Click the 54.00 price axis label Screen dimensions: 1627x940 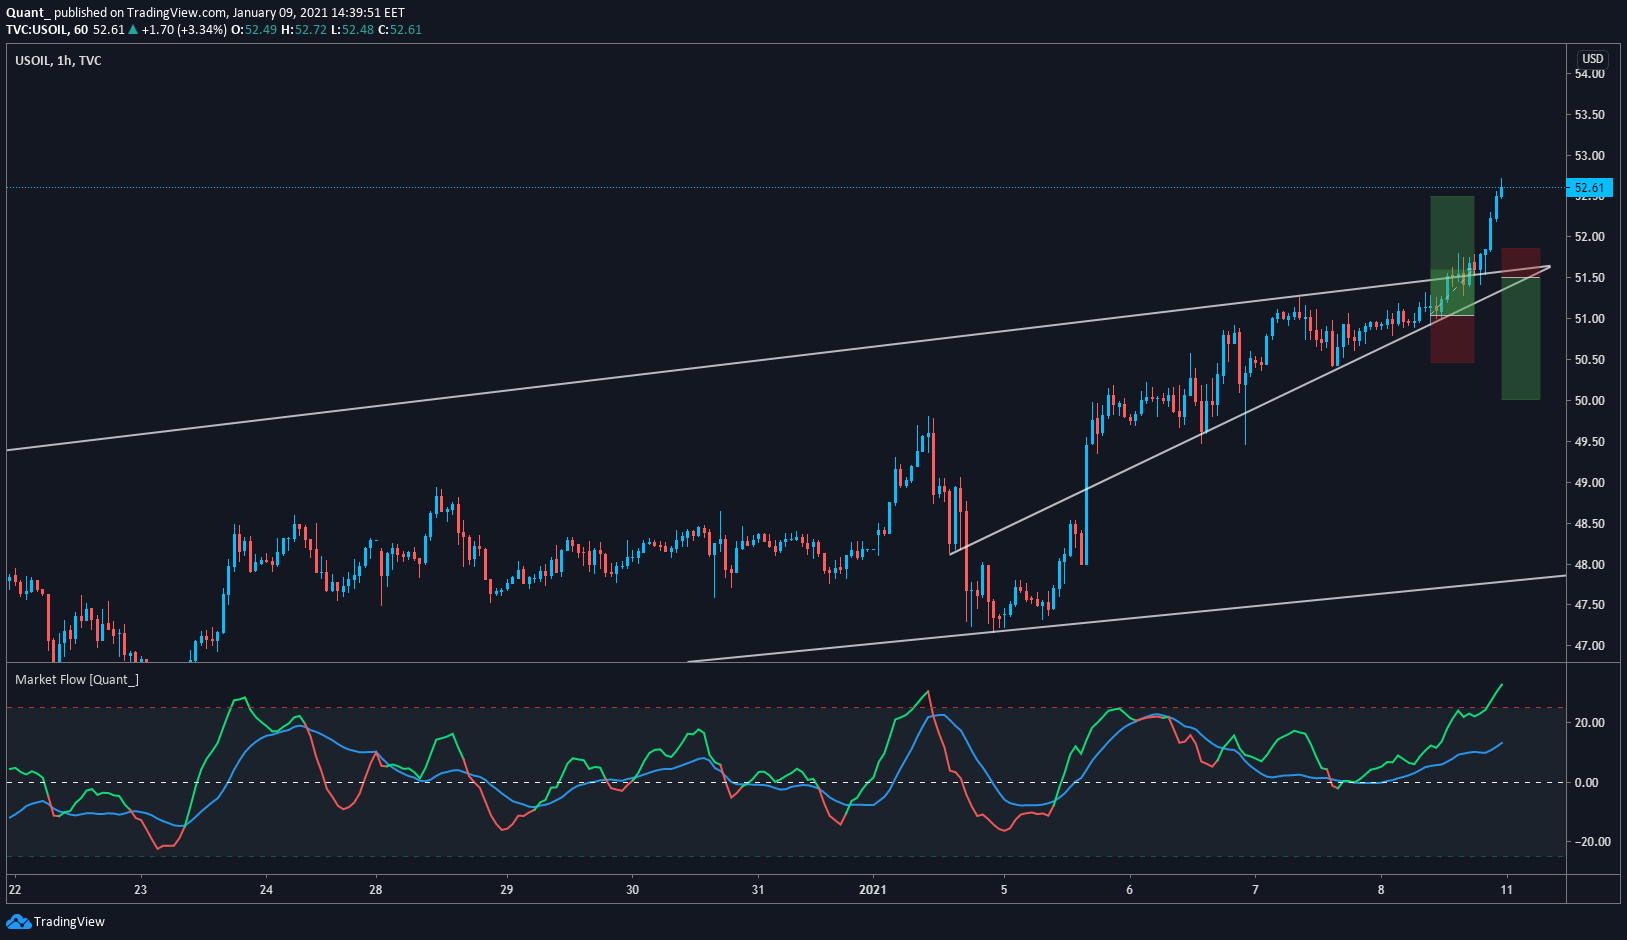click(x=1590, y=74)
